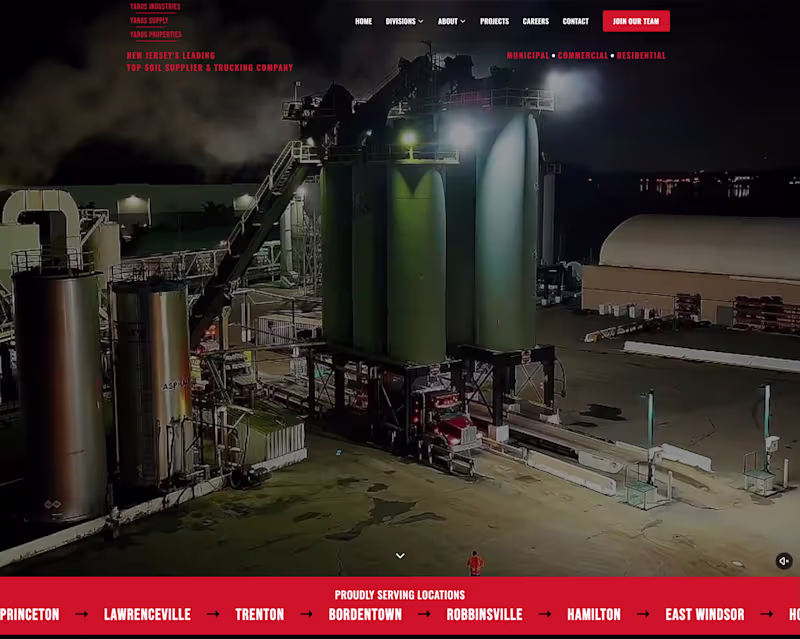
Task: Select the Hamilton location
Action: (594, 614)
